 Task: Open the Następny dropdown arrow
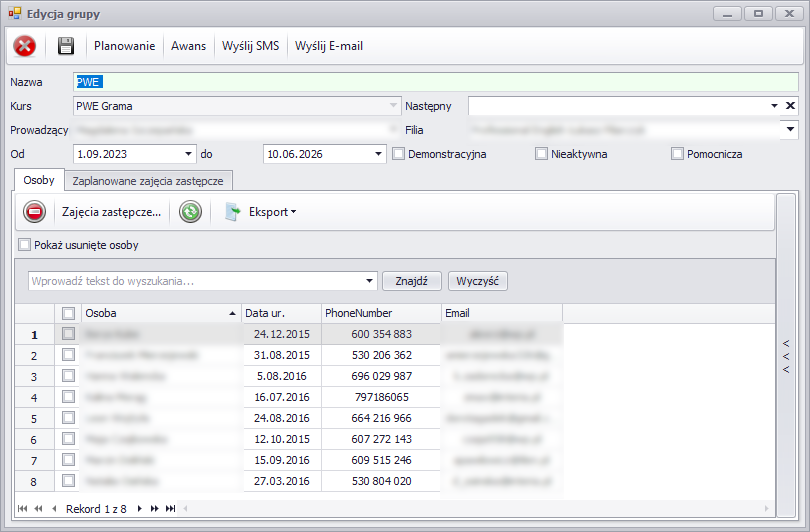point(774,106)
